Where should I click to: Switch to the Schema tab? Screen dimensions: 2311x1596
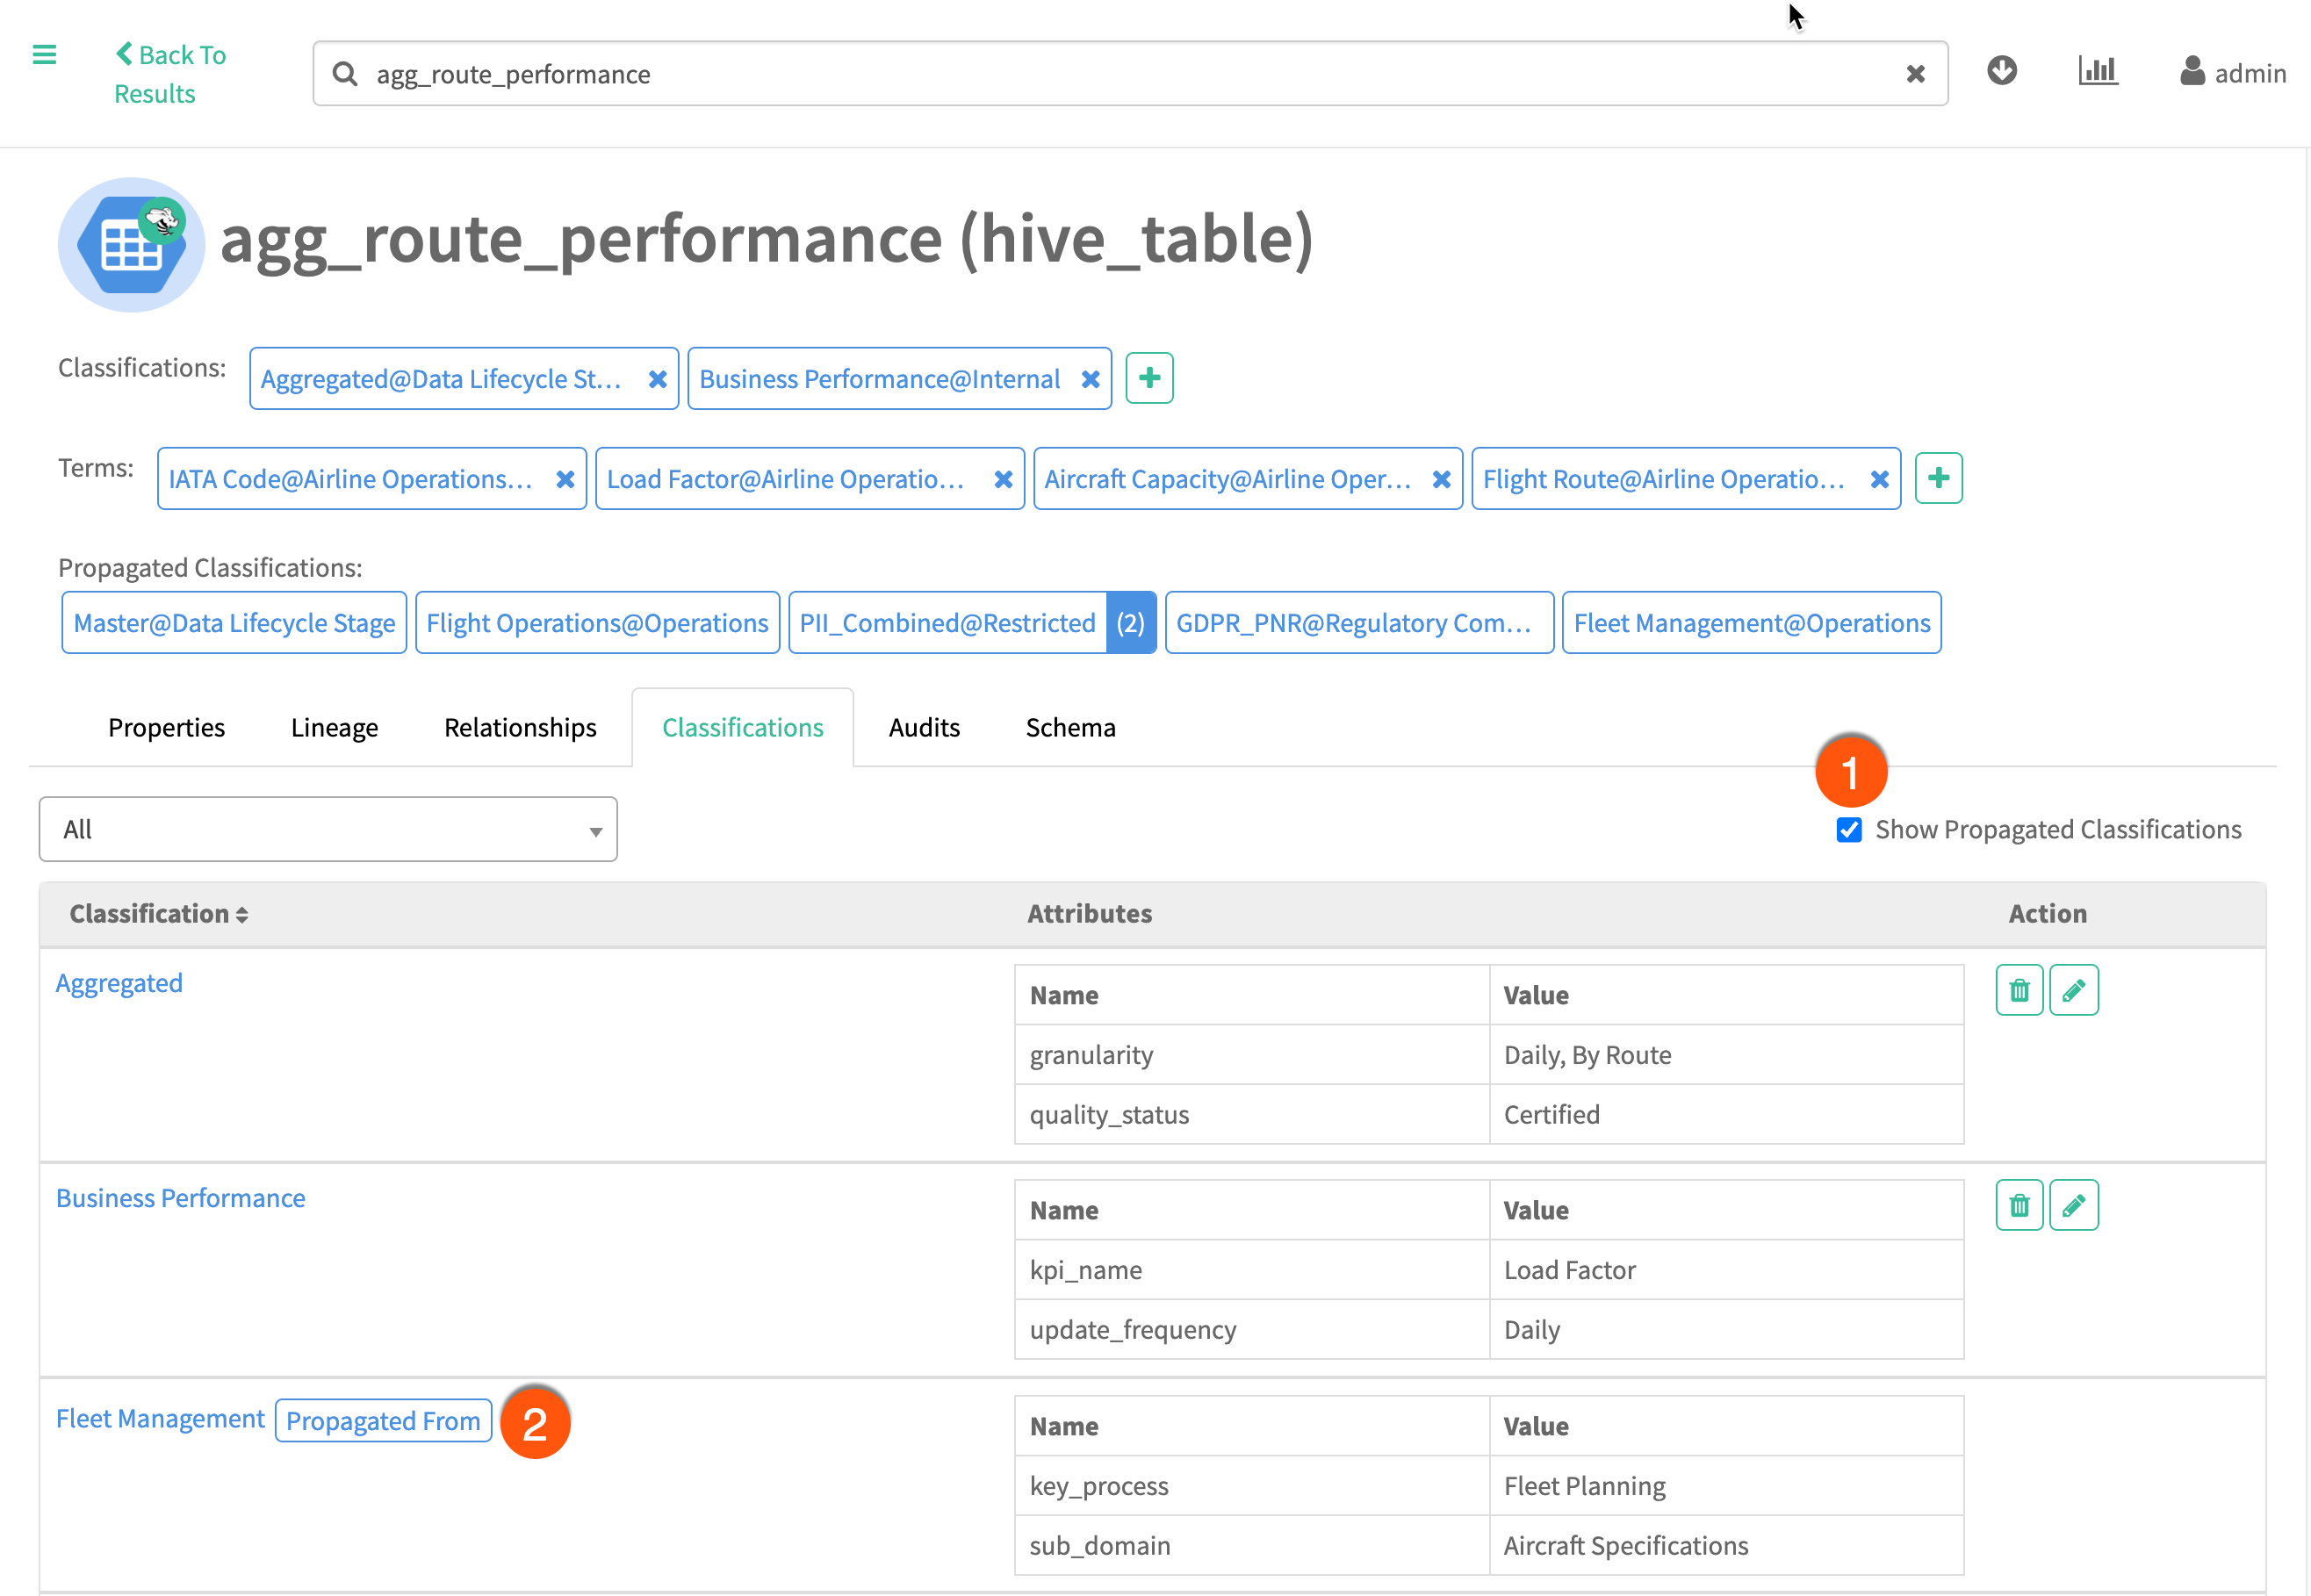tap(1070, 728)
